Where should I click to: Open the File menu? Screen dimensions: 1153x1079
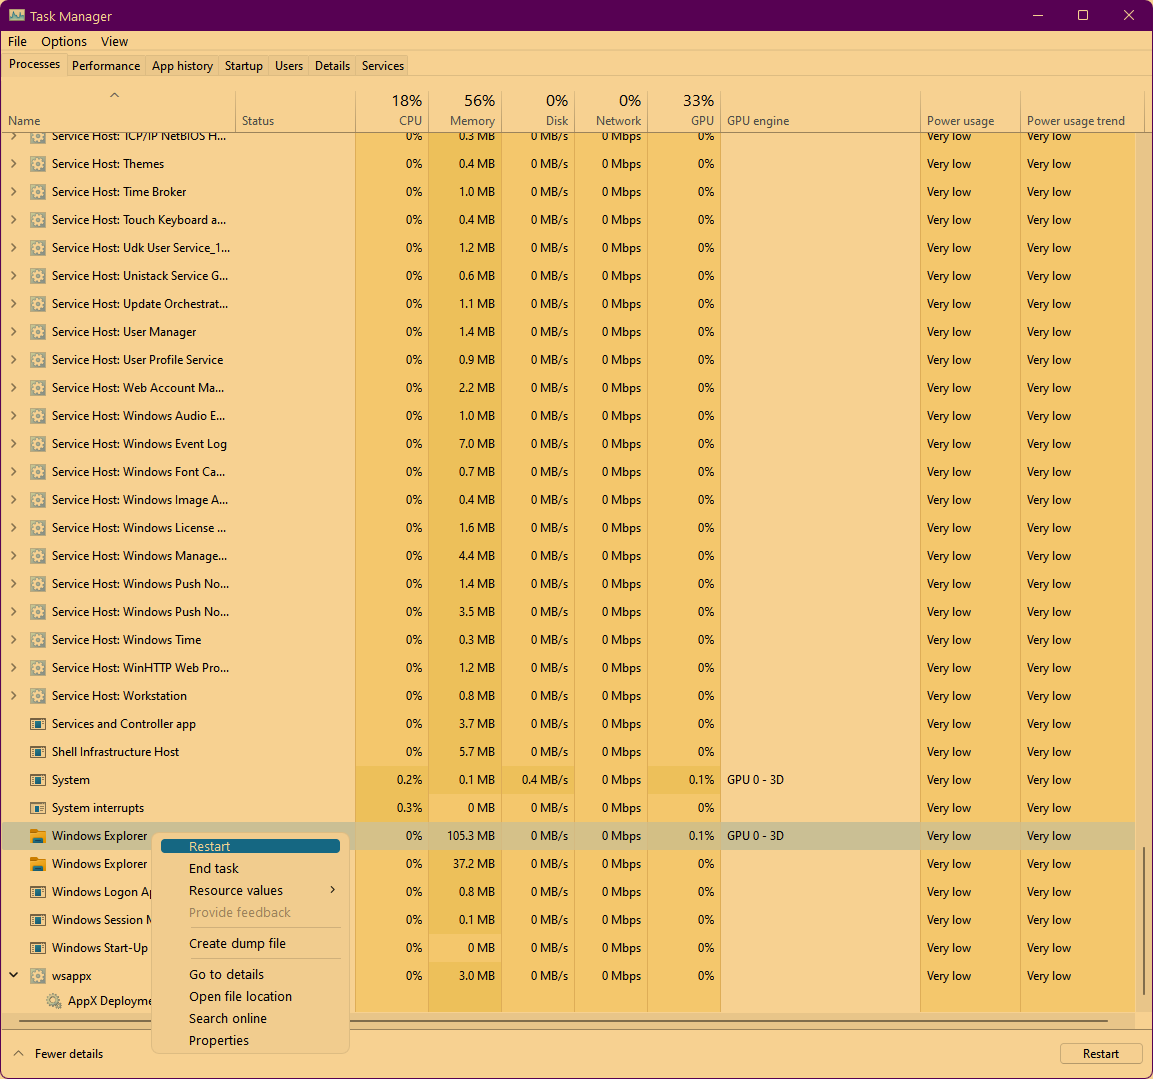17,41
